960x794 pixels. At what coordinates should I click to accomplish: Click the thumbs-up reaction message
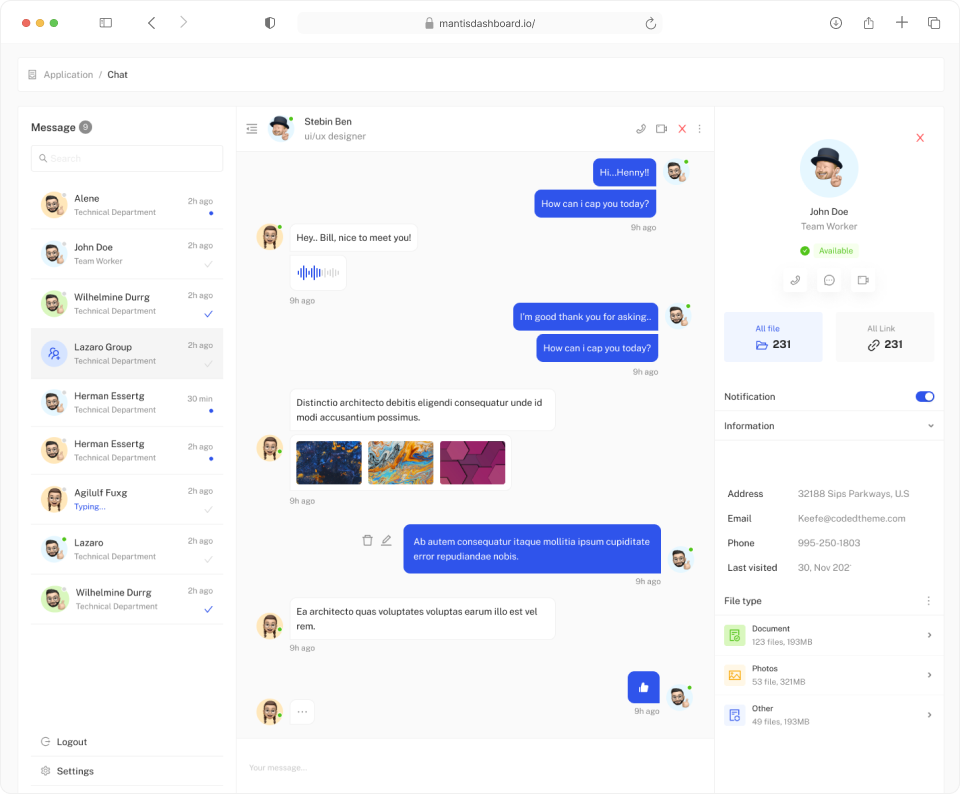(643, 687)
